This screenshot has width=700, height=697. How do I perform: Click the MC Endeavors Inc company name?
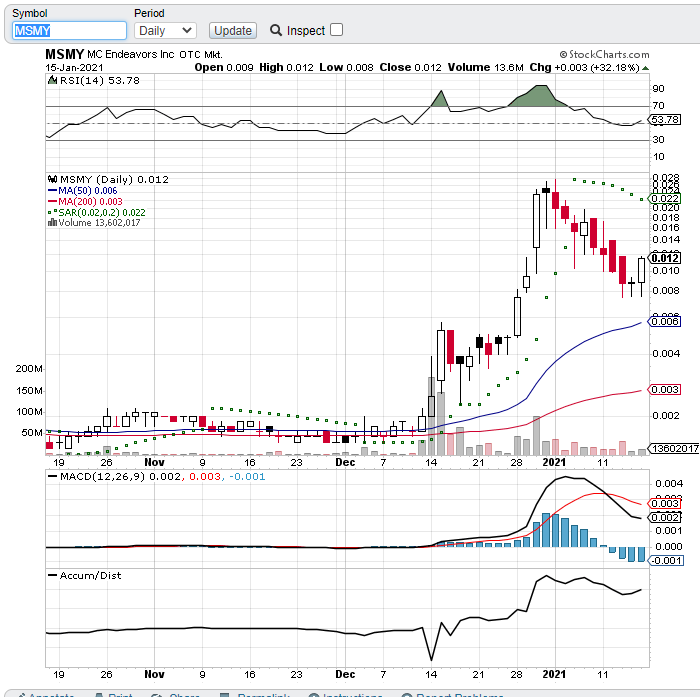[131, 54]
